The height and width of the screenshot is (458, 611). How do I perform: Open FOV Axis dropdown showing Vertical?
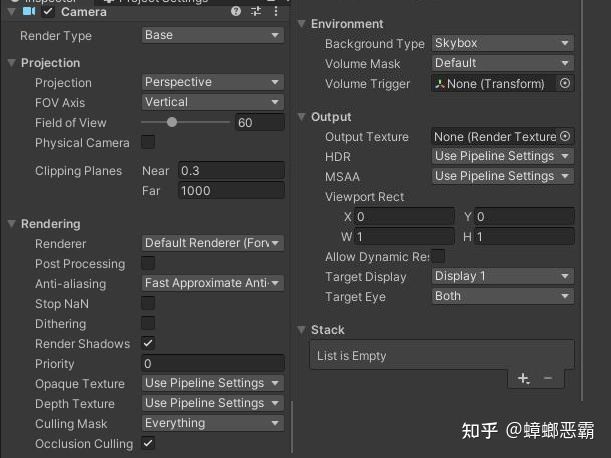[x=213, y=102]
